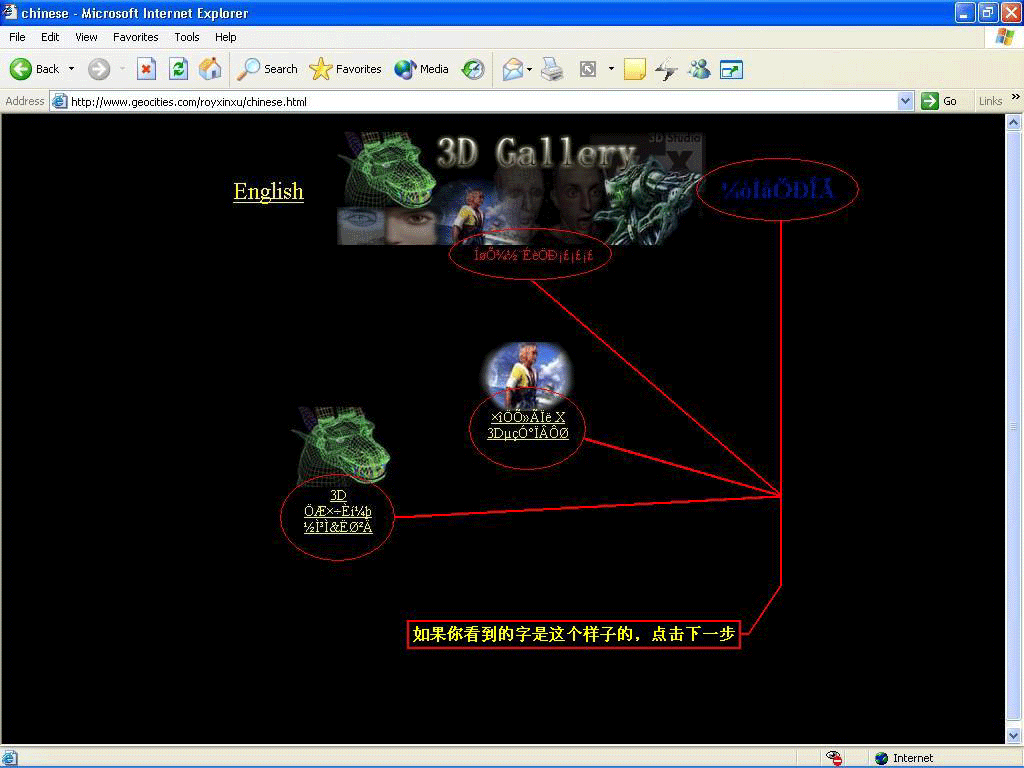1024x768 pixels.
Task: Click the vertical scrollbar down arrow
Action: pos(1013,736)
